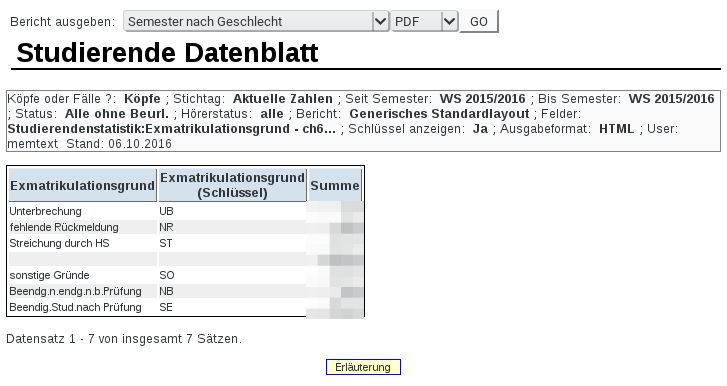Click the 'Exmatrikulationsgrund' column header

83,185
